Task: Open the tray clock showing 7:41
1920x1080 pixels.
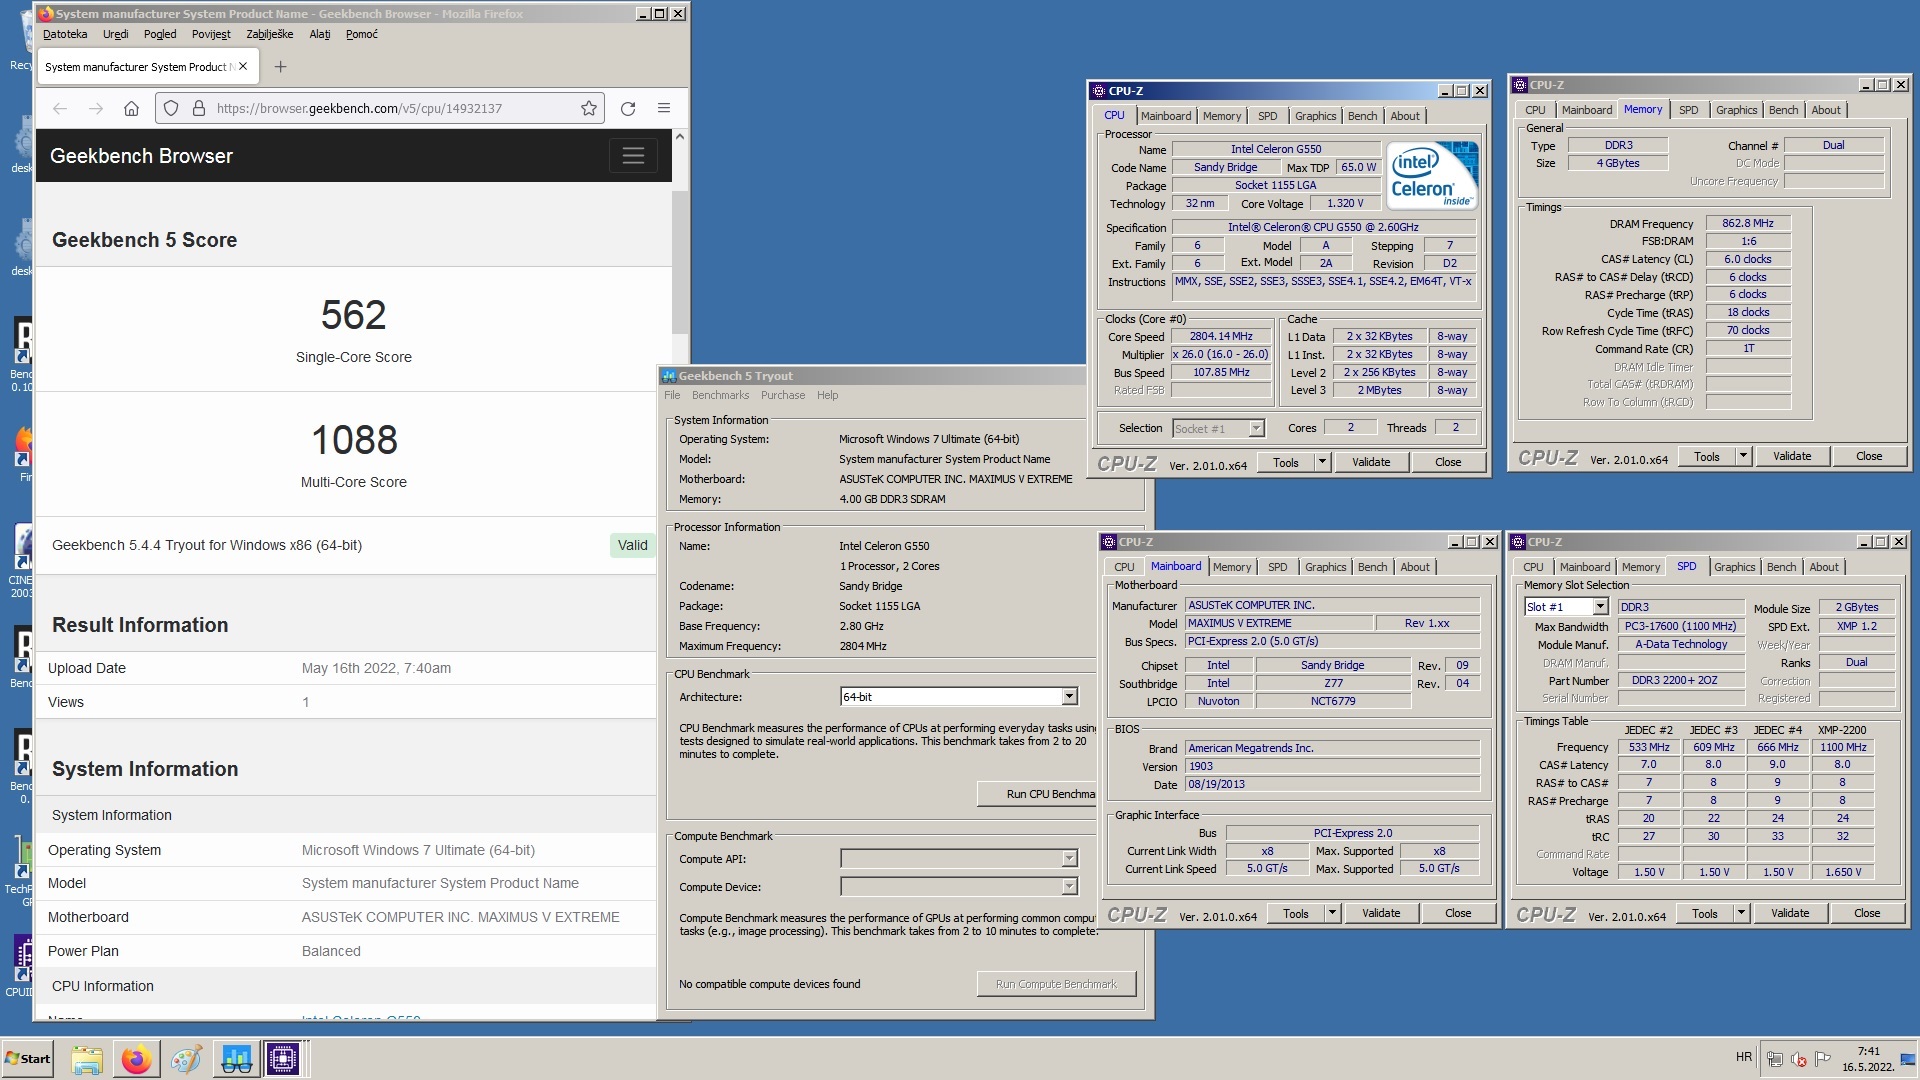Action: point(1868,1059)
